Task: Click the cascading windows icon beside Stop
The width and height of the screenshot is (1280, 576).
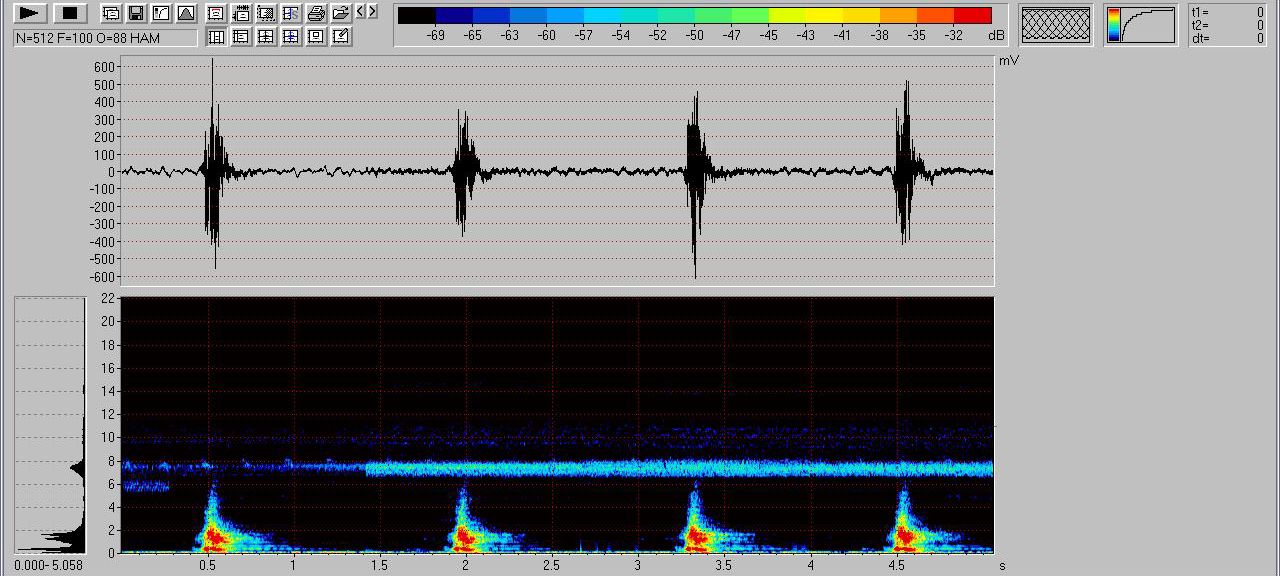Action: pos(111,13)
